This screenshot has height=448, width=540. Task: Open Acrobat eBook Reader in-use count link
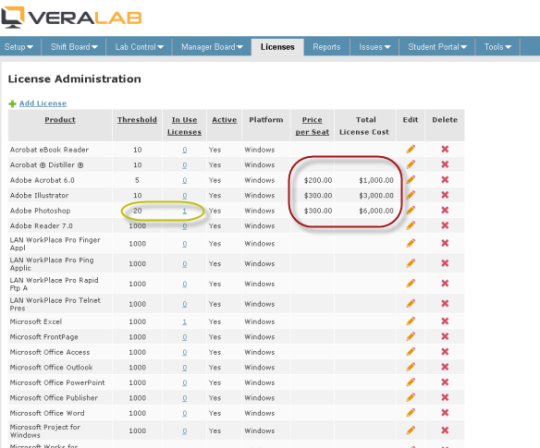point(185,150)
